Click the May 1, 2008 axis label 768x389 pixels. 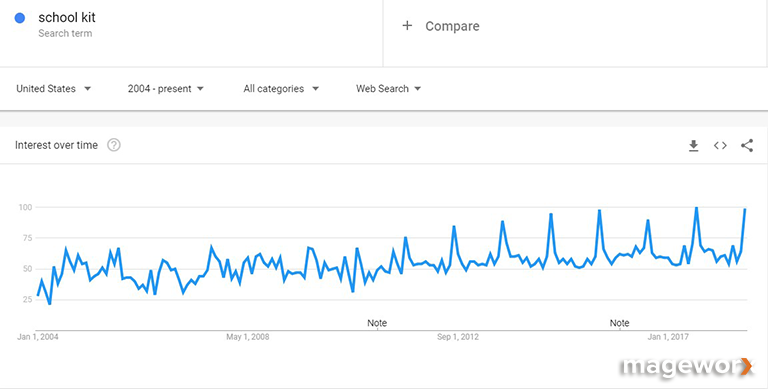point(247,337)
